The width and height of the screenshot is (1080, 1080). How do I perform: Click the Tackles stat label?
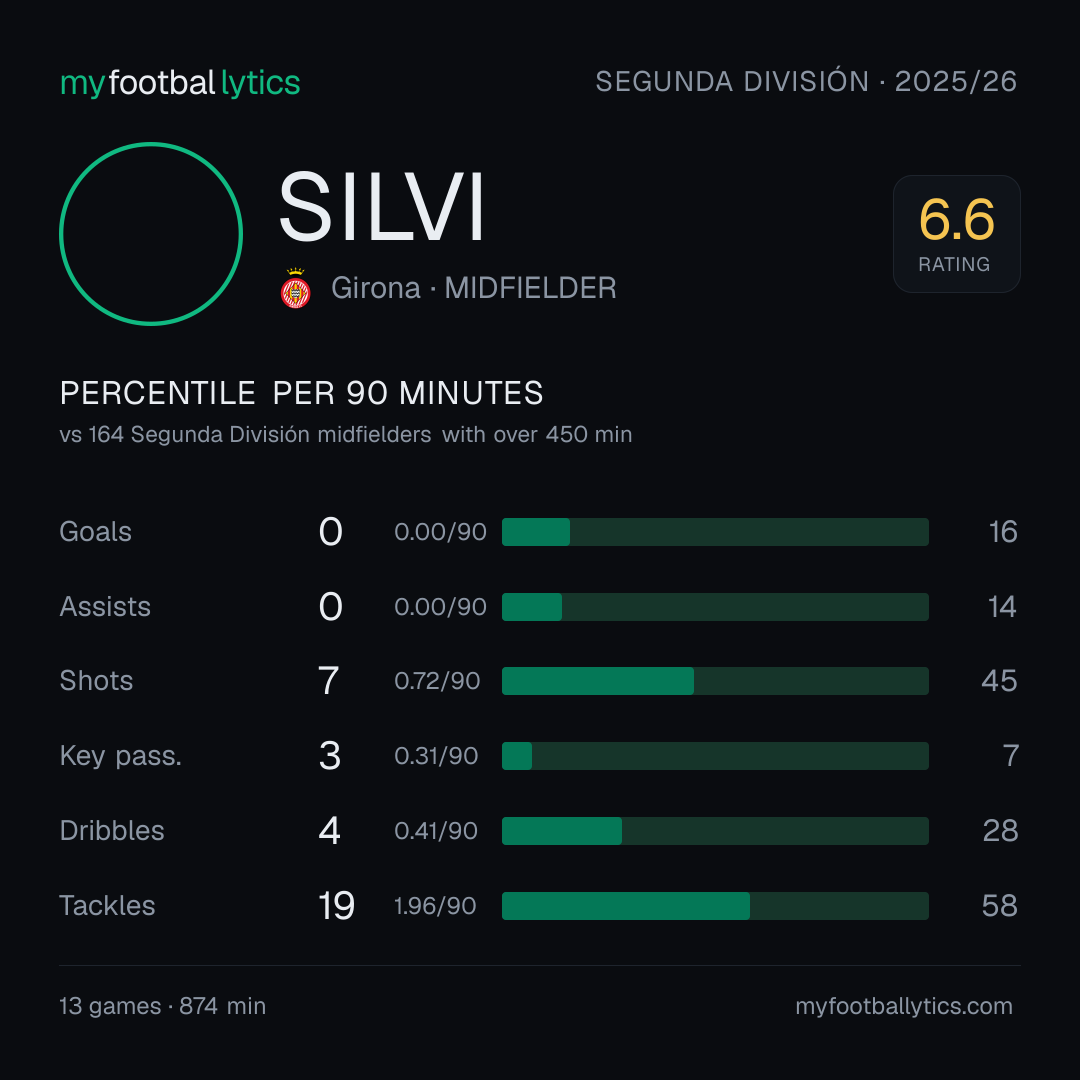click(107, 906)
